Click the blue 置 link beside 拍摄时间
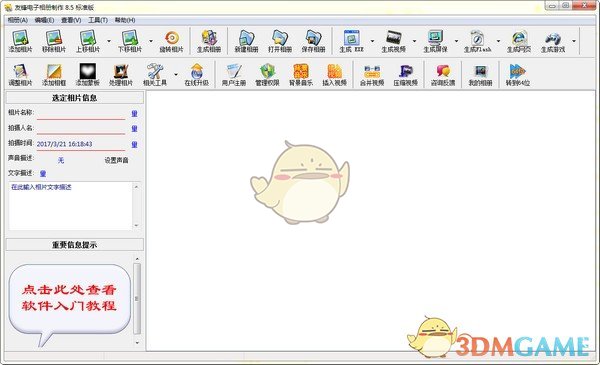 (134, 144)
